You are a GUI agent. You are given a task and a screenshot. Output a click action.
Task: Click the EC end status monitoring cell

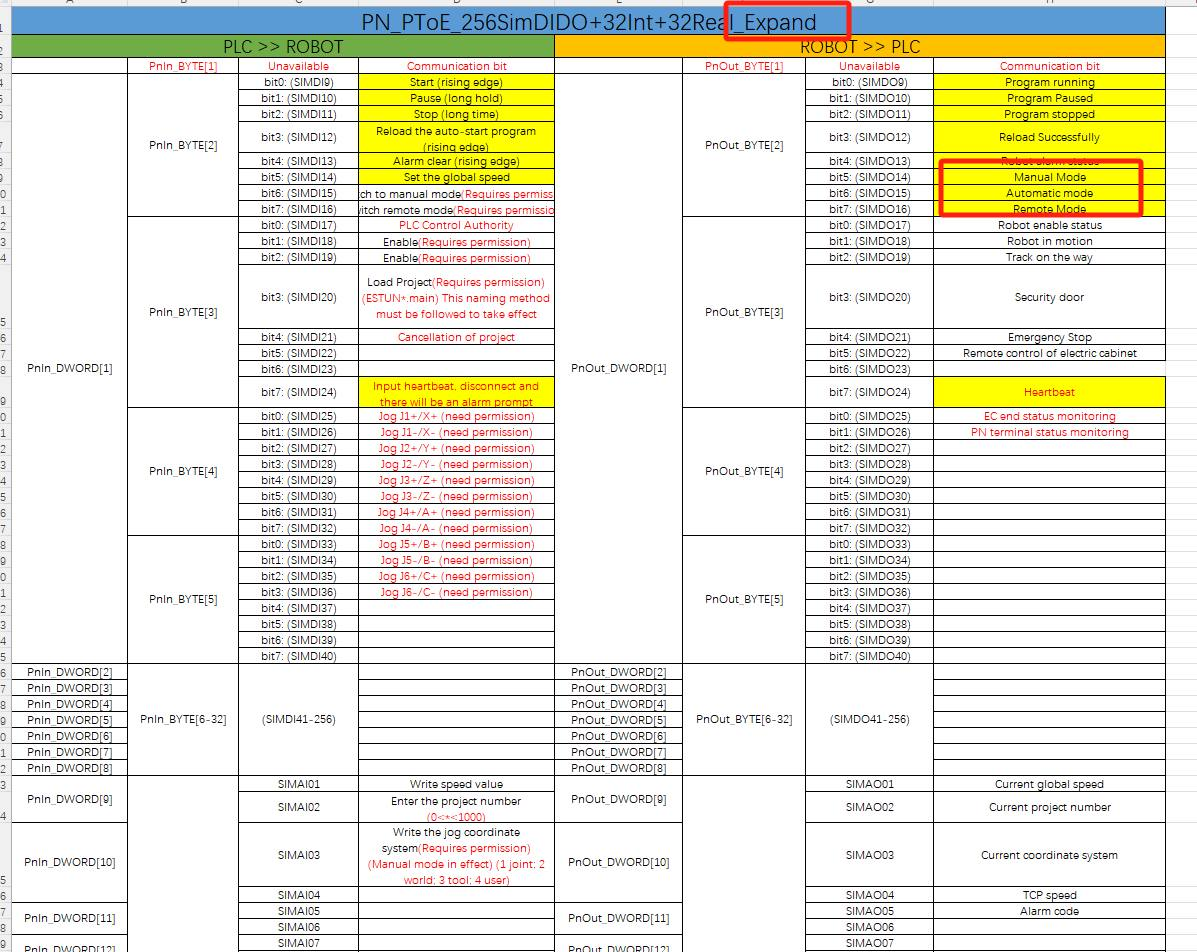1050,416
